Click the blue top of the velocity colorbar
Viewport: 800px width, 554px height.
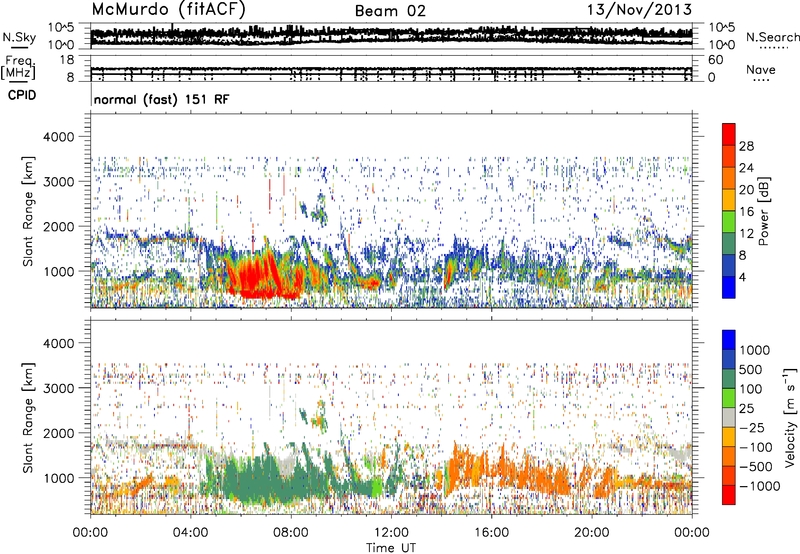pos(729,340)
